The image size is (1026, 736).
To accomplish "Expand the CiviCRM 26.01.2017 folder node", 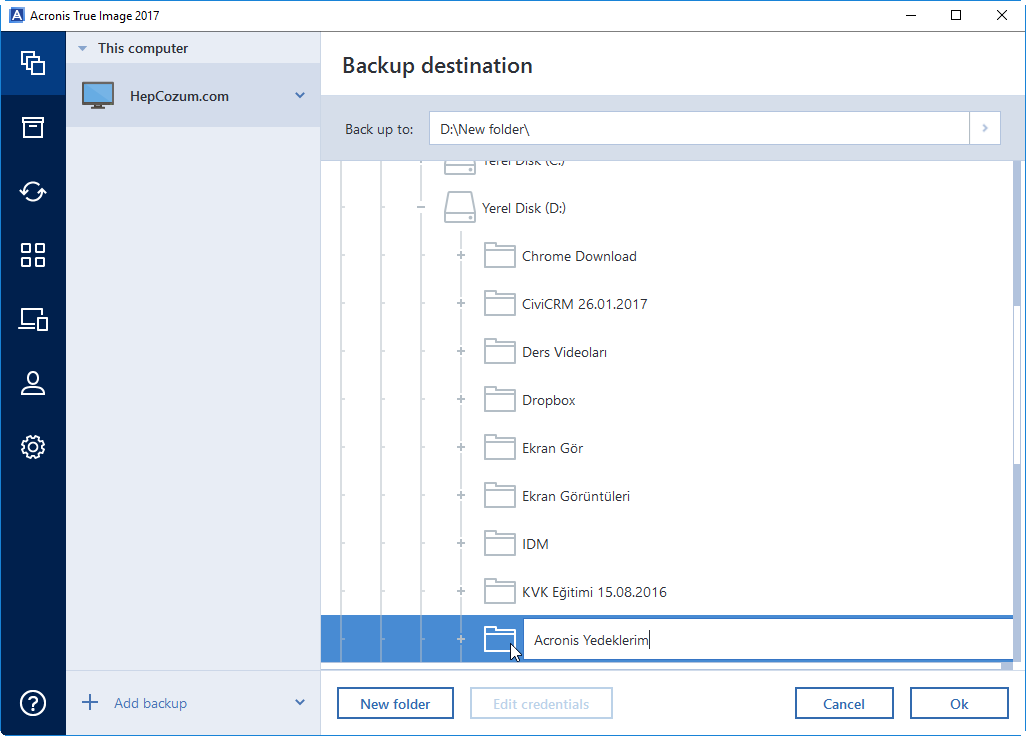I will point(461,303).
